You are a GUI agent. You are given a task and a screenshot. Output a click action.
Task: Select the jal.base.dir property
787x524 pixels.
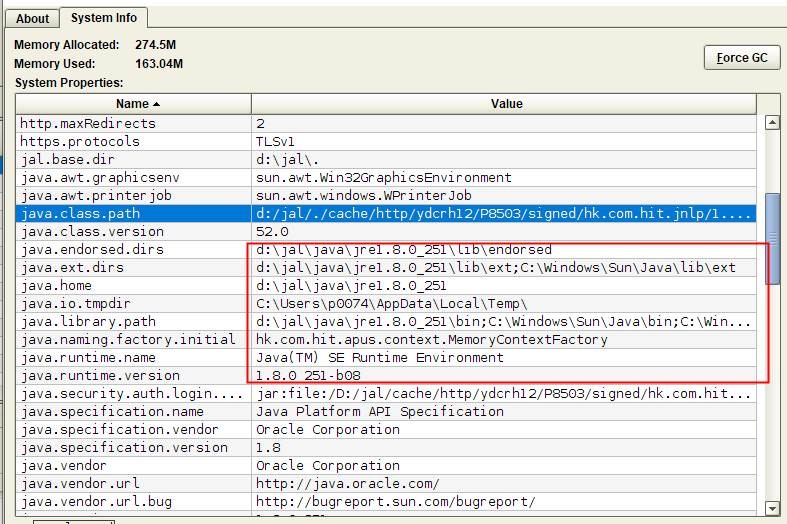pyautogui.click(x=68, y=160)
